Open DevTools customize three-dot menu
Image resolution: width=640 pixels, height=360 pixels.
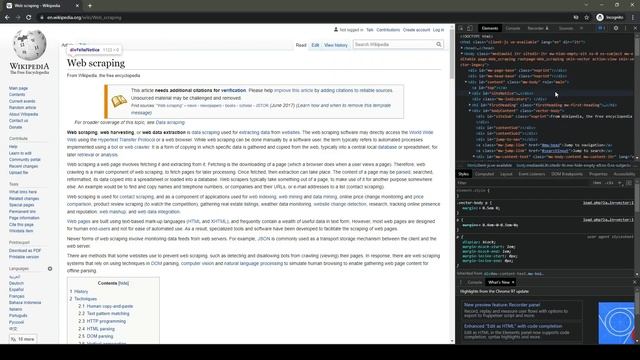pos(625,28)
